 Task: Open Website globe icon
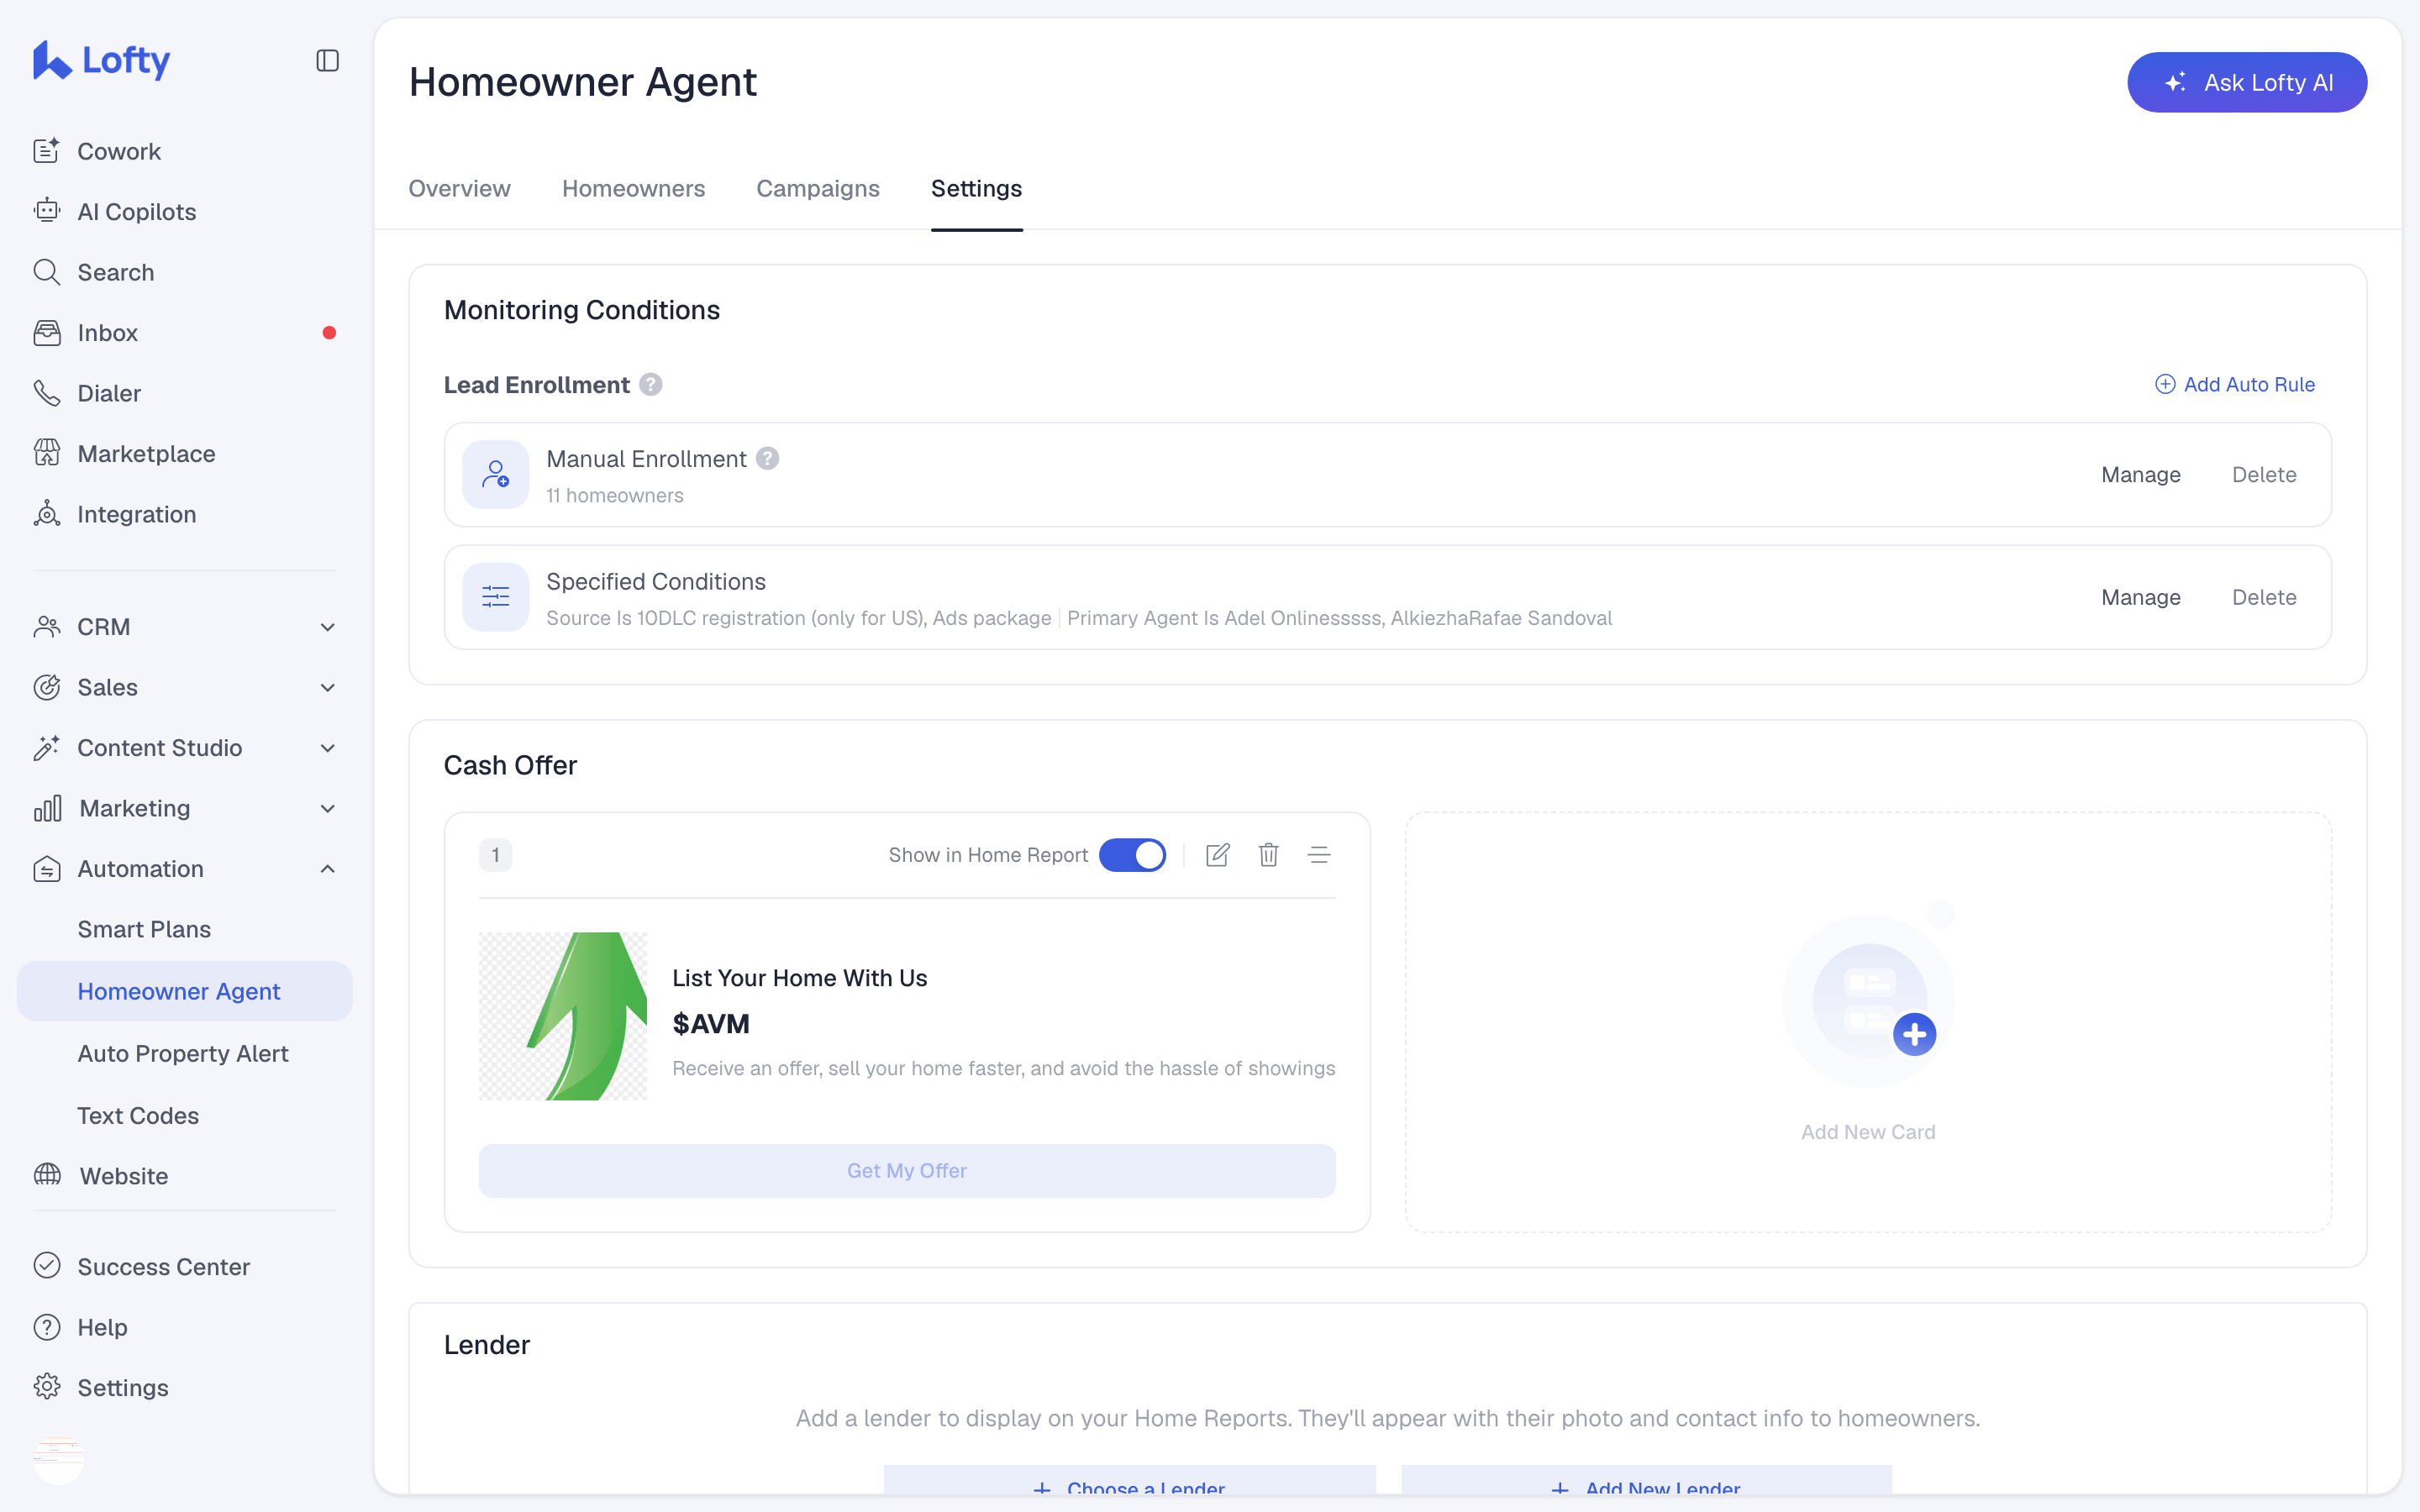[47, 1175]
